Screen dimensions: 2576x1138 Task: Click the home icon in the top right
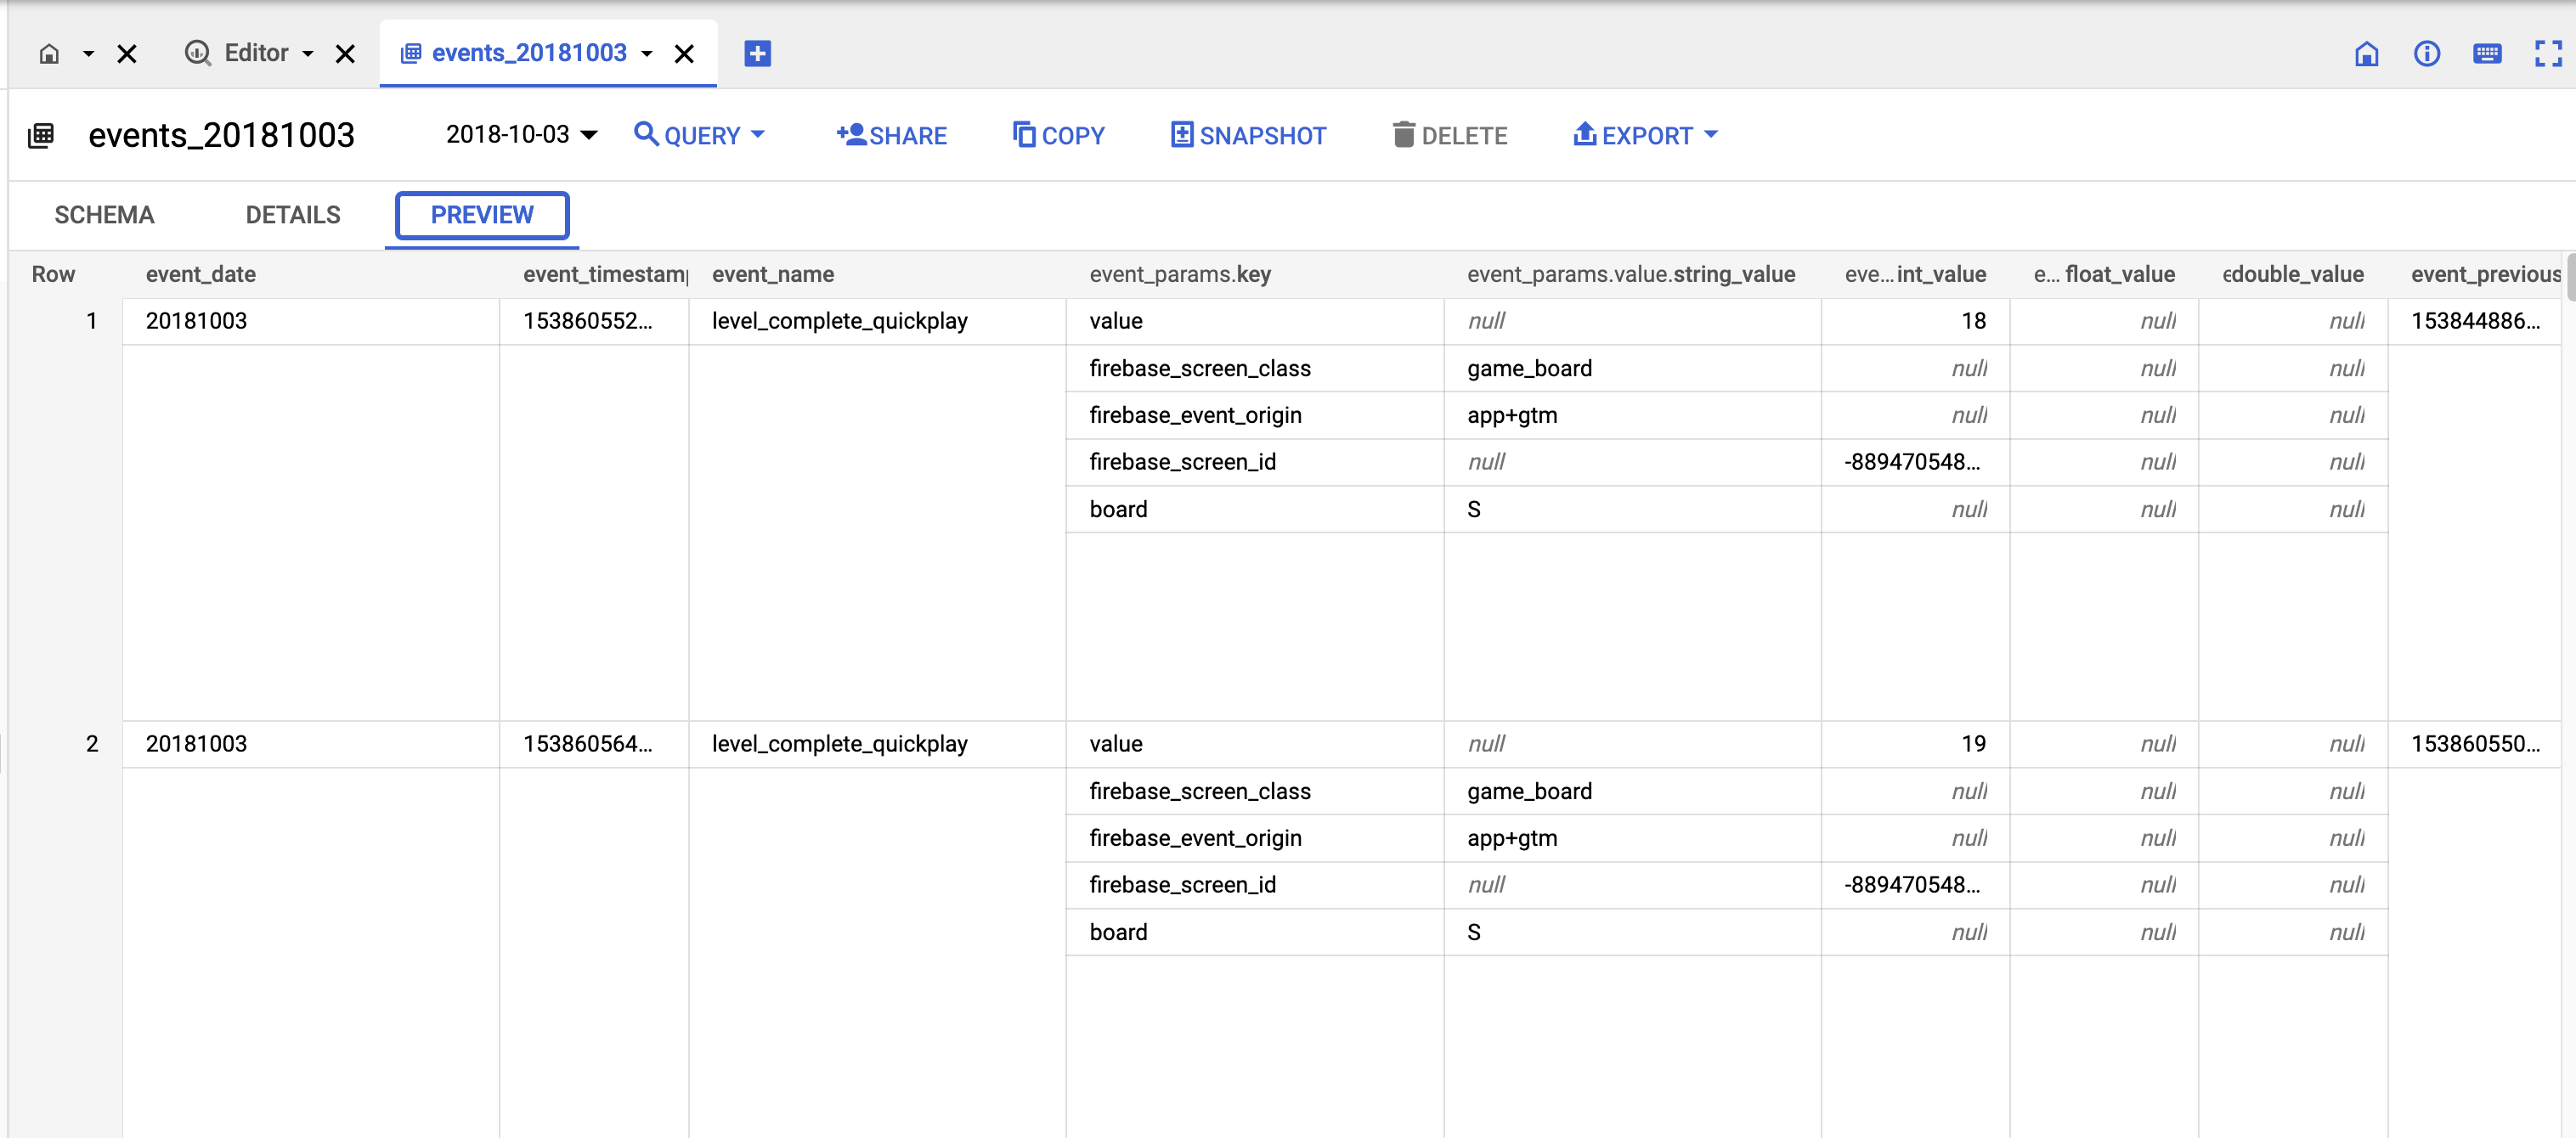pyautogui.click(x=2366, y=53)
